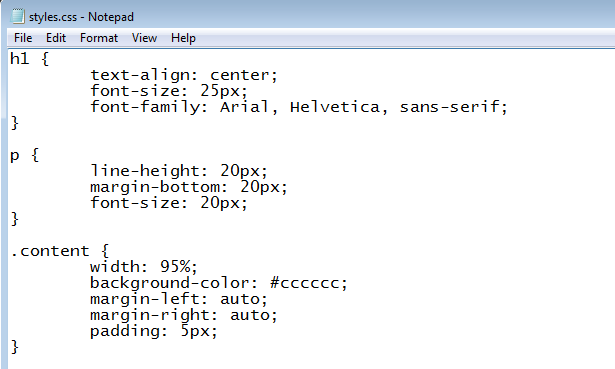Viewport: 615px width, 369px height.
Task: Place cursor on the h1 selector
Action: pyautogui.click(x=20, y=59)
